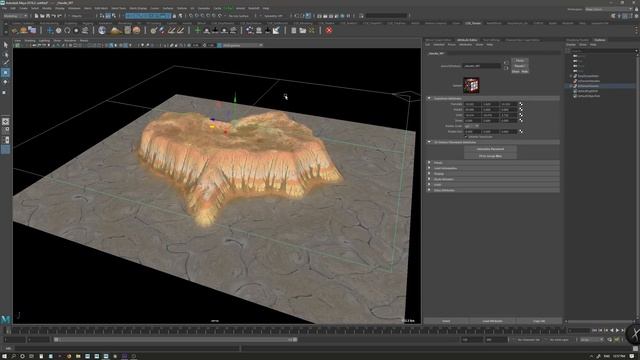Viewport: 640px width, 360px height.
Task: Click the Presets button in Attribute Editor
Action: tap(520, 66)
